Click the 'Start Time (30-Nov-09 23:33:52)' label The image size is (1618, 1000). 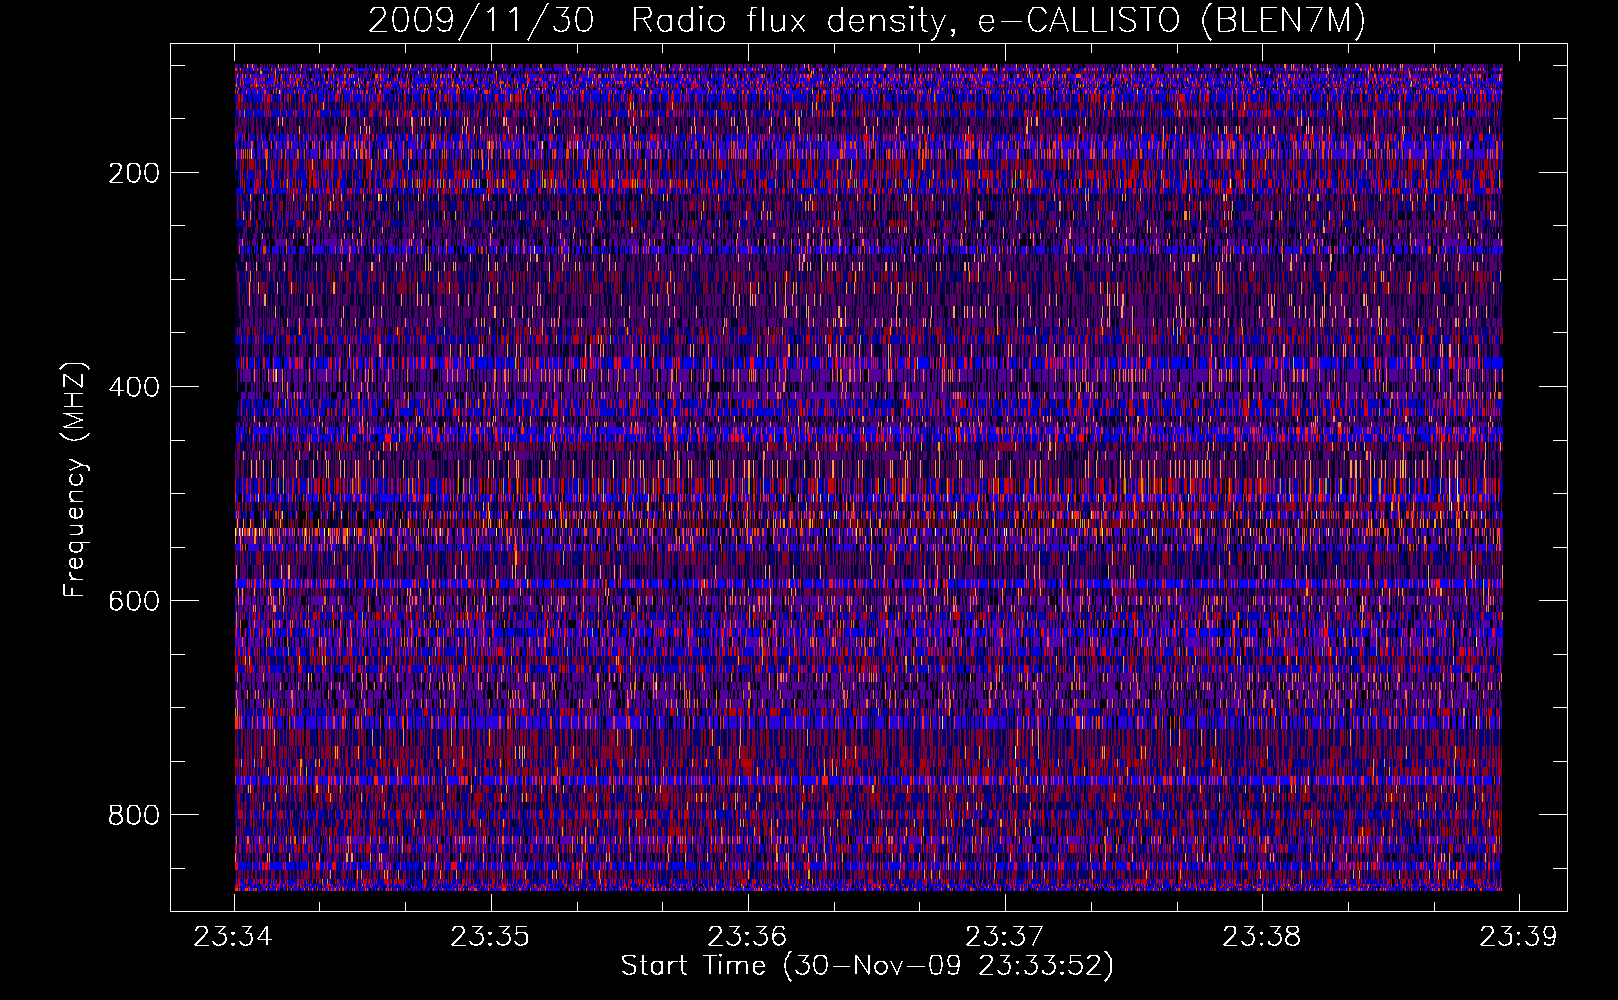(867, 966)
